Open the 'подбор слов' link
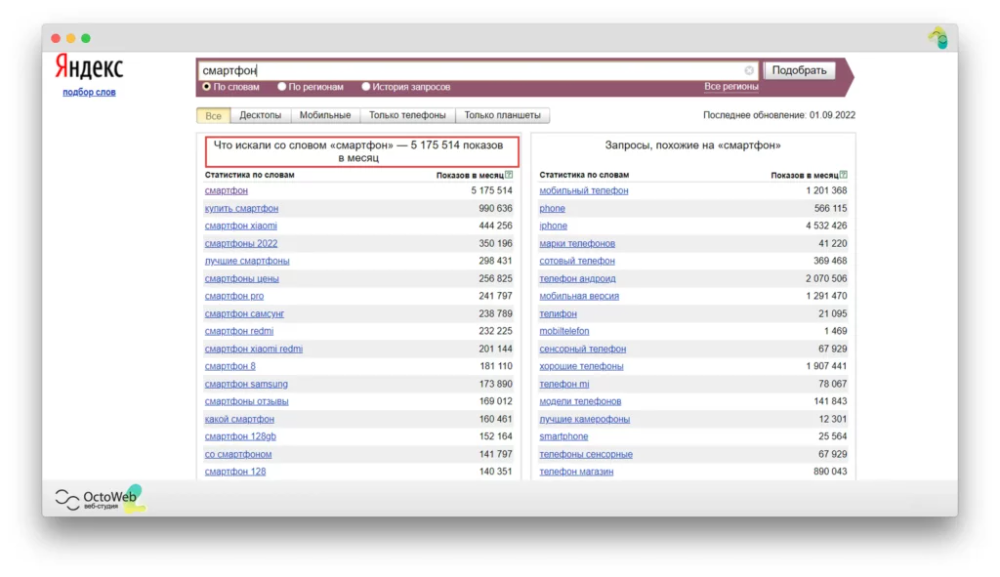Viewport: 1000px width, 577px height. click(89, 93)
